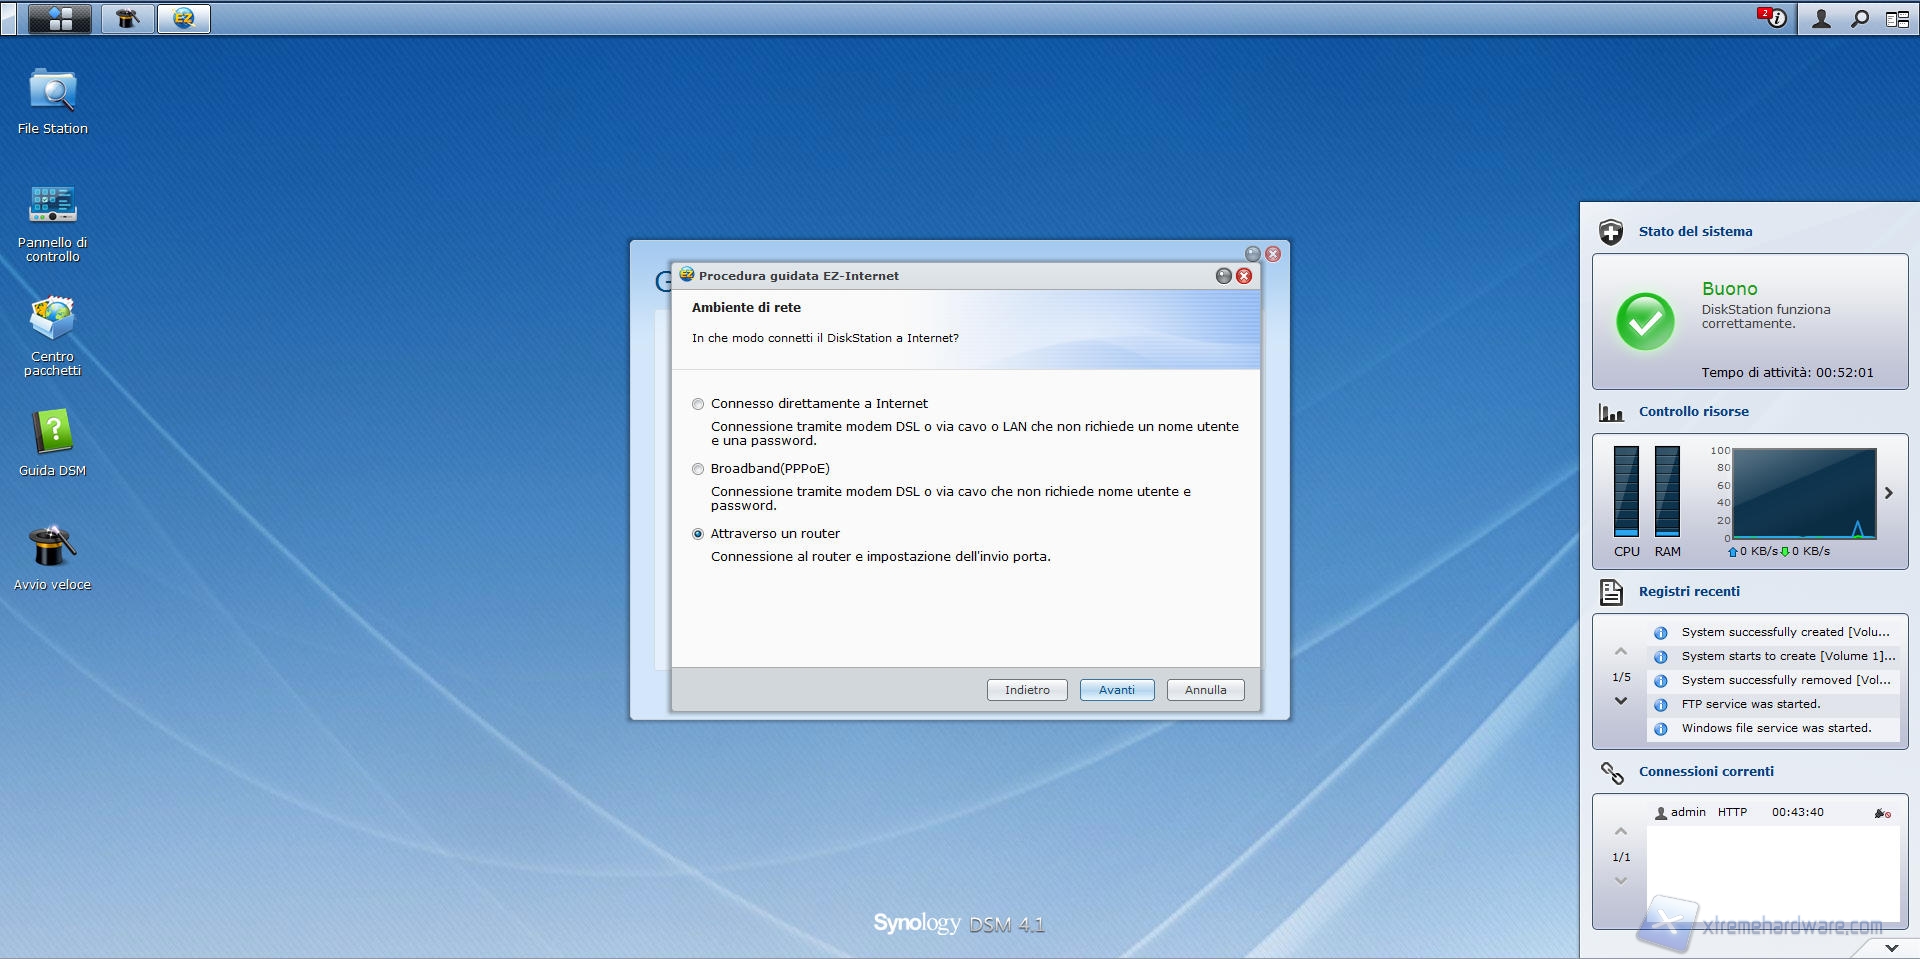Screen dimensions: 1920x959
Task: Open the main menu grid button
Action: click(60, 18)
